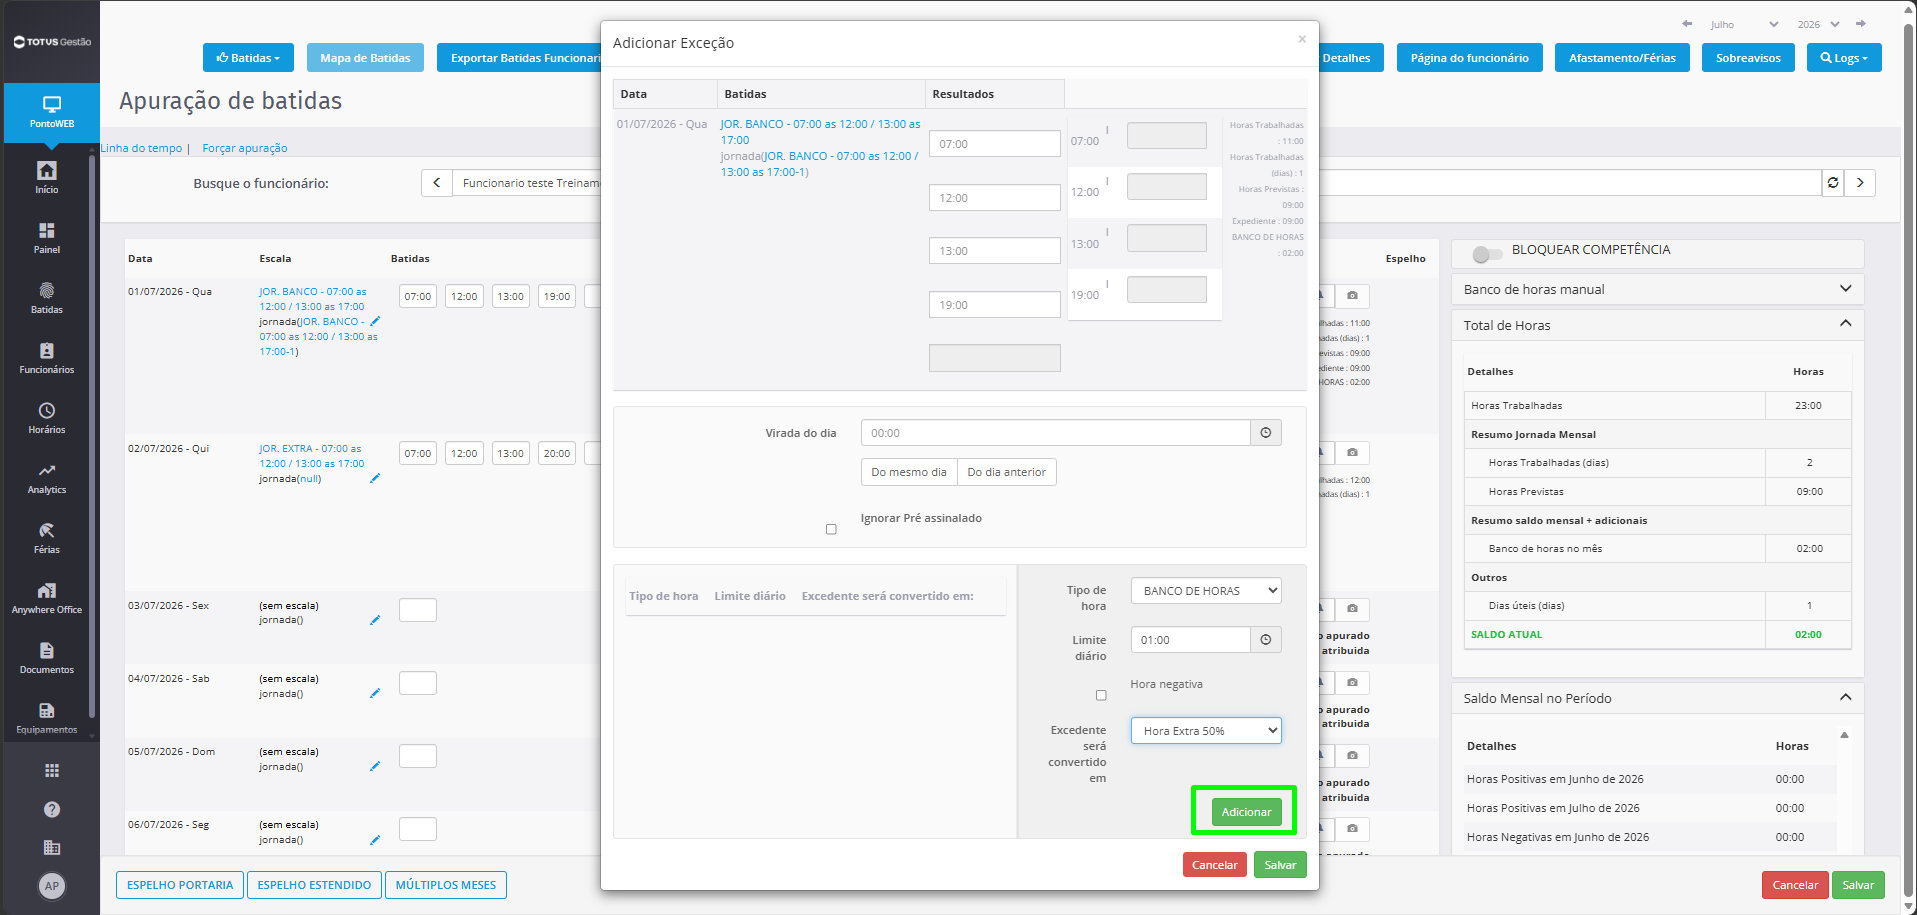
Task: Close the Adicionar Exceção dialog
Action: click(1302, 39)
